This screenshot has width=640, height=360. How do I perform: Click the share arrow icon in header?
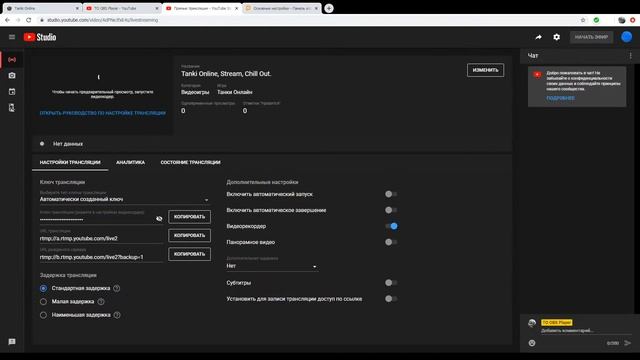(x=538, y=37)
